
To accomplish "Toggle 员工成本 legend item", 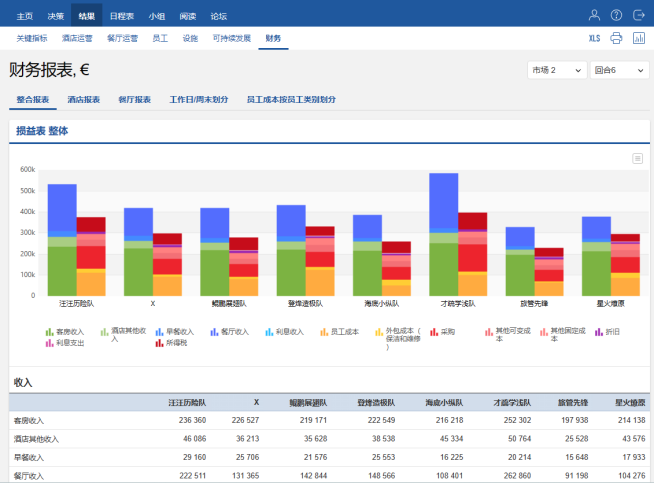I will pos(340,332).
